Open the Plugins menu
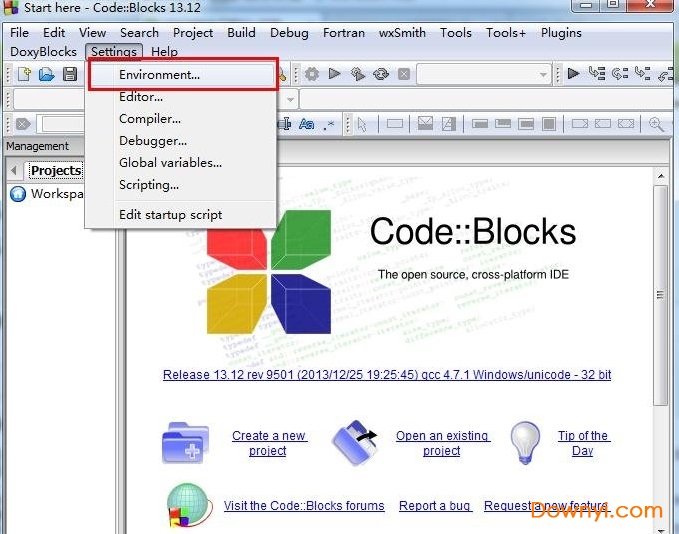 561,33
